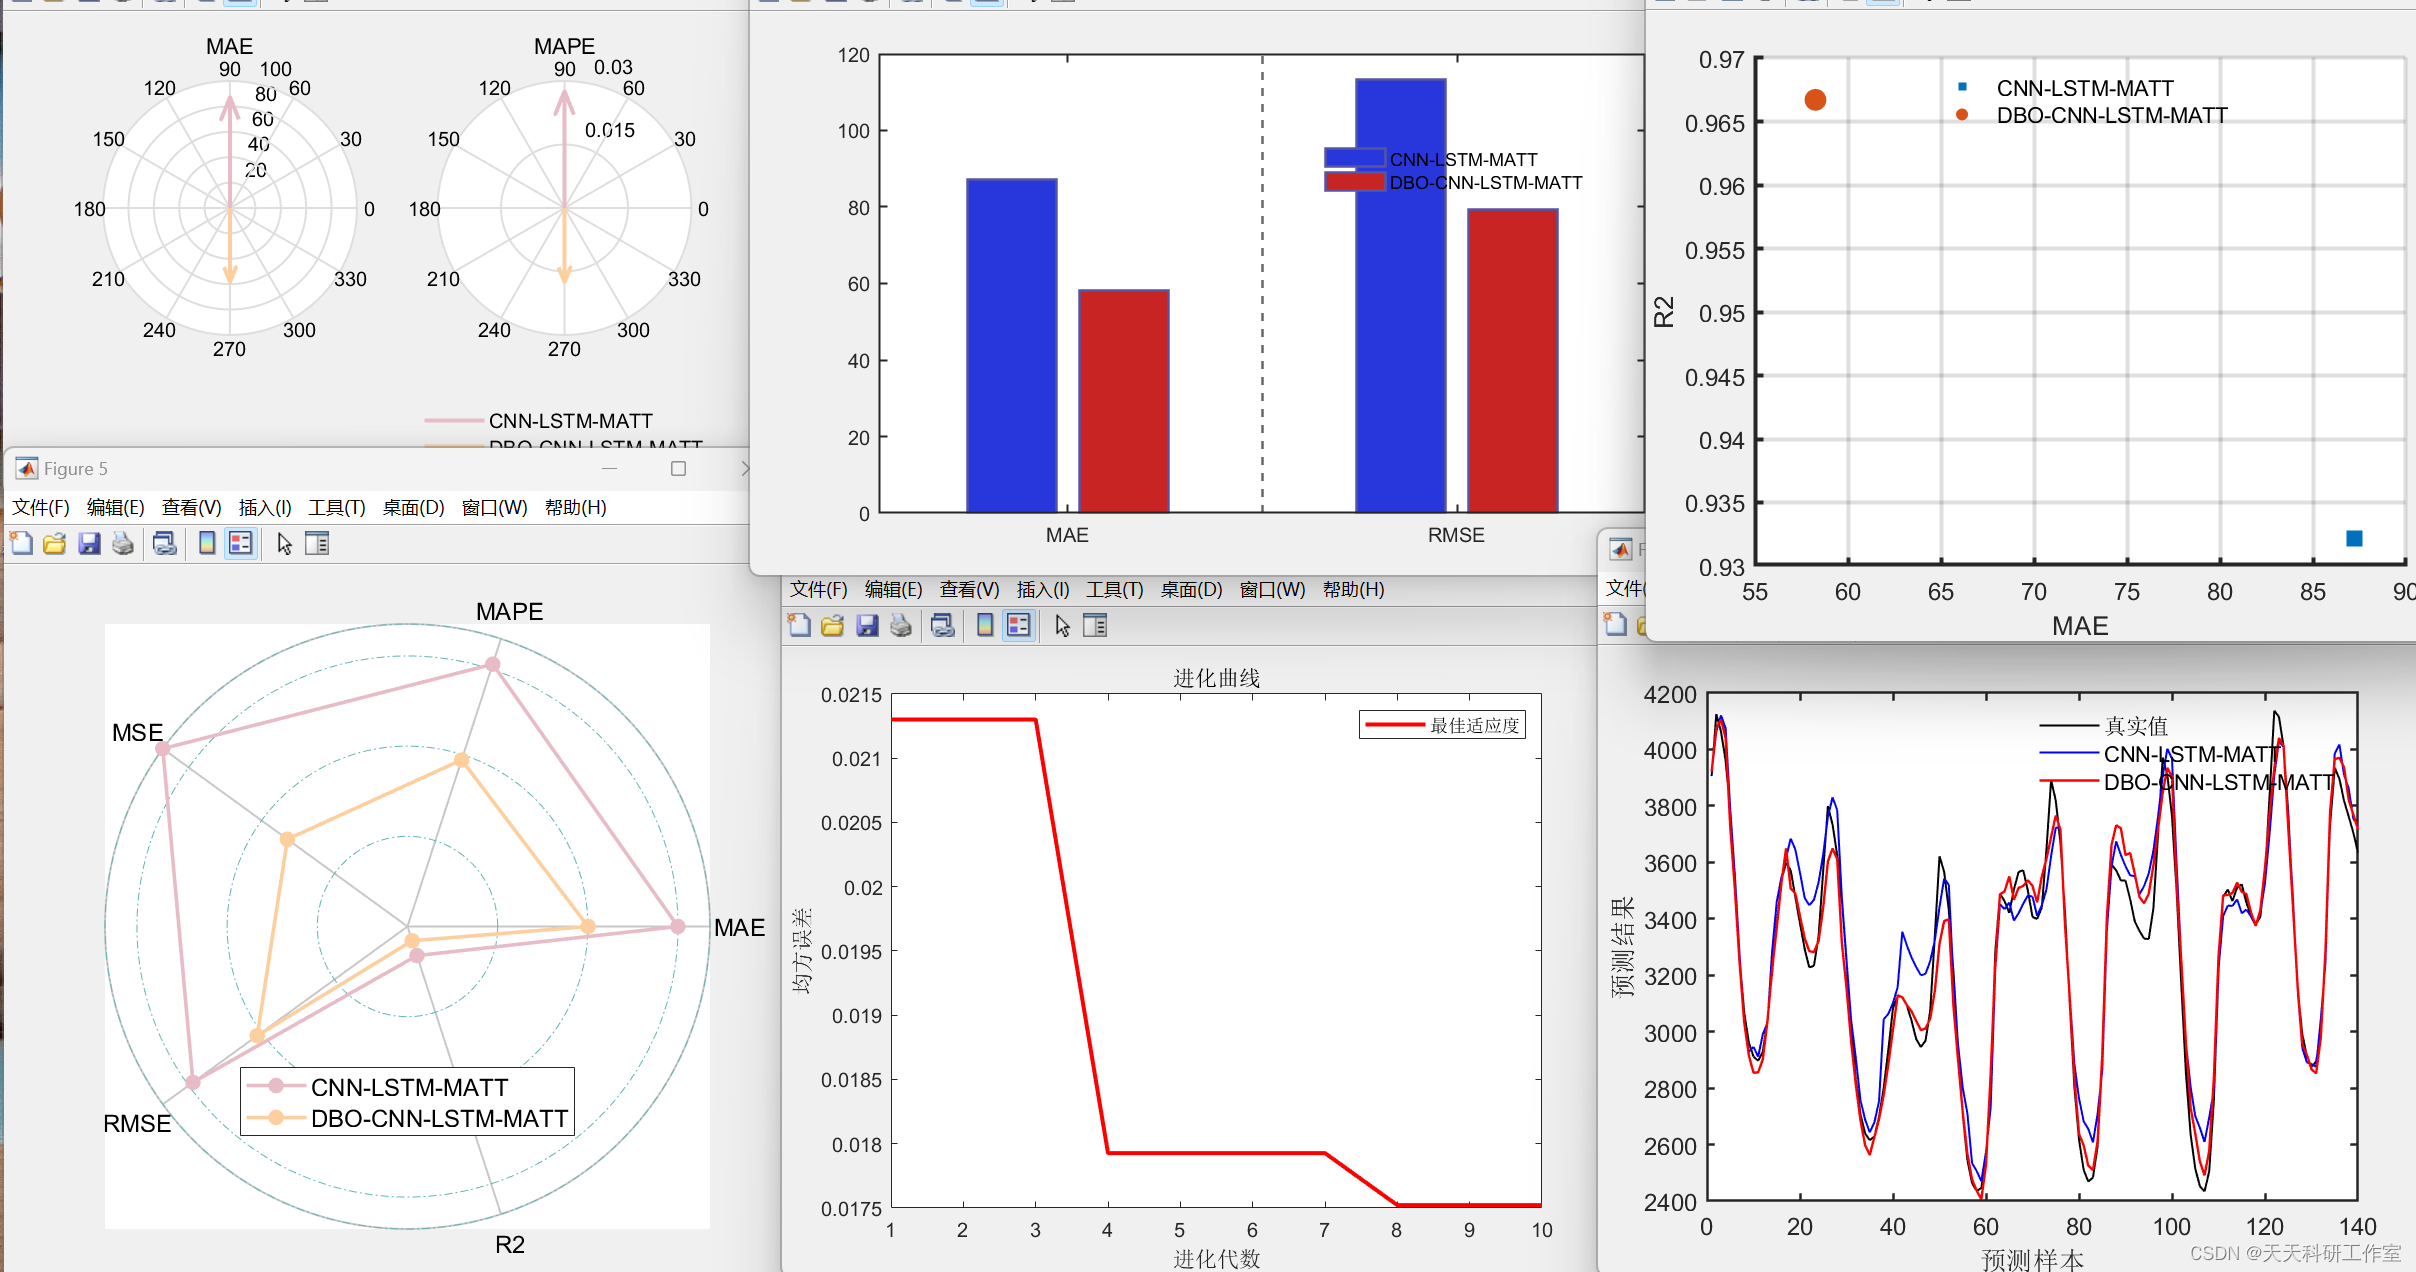
Task: Open Property Inspector icon in Figure 5 toolbar
Action: 317,543
